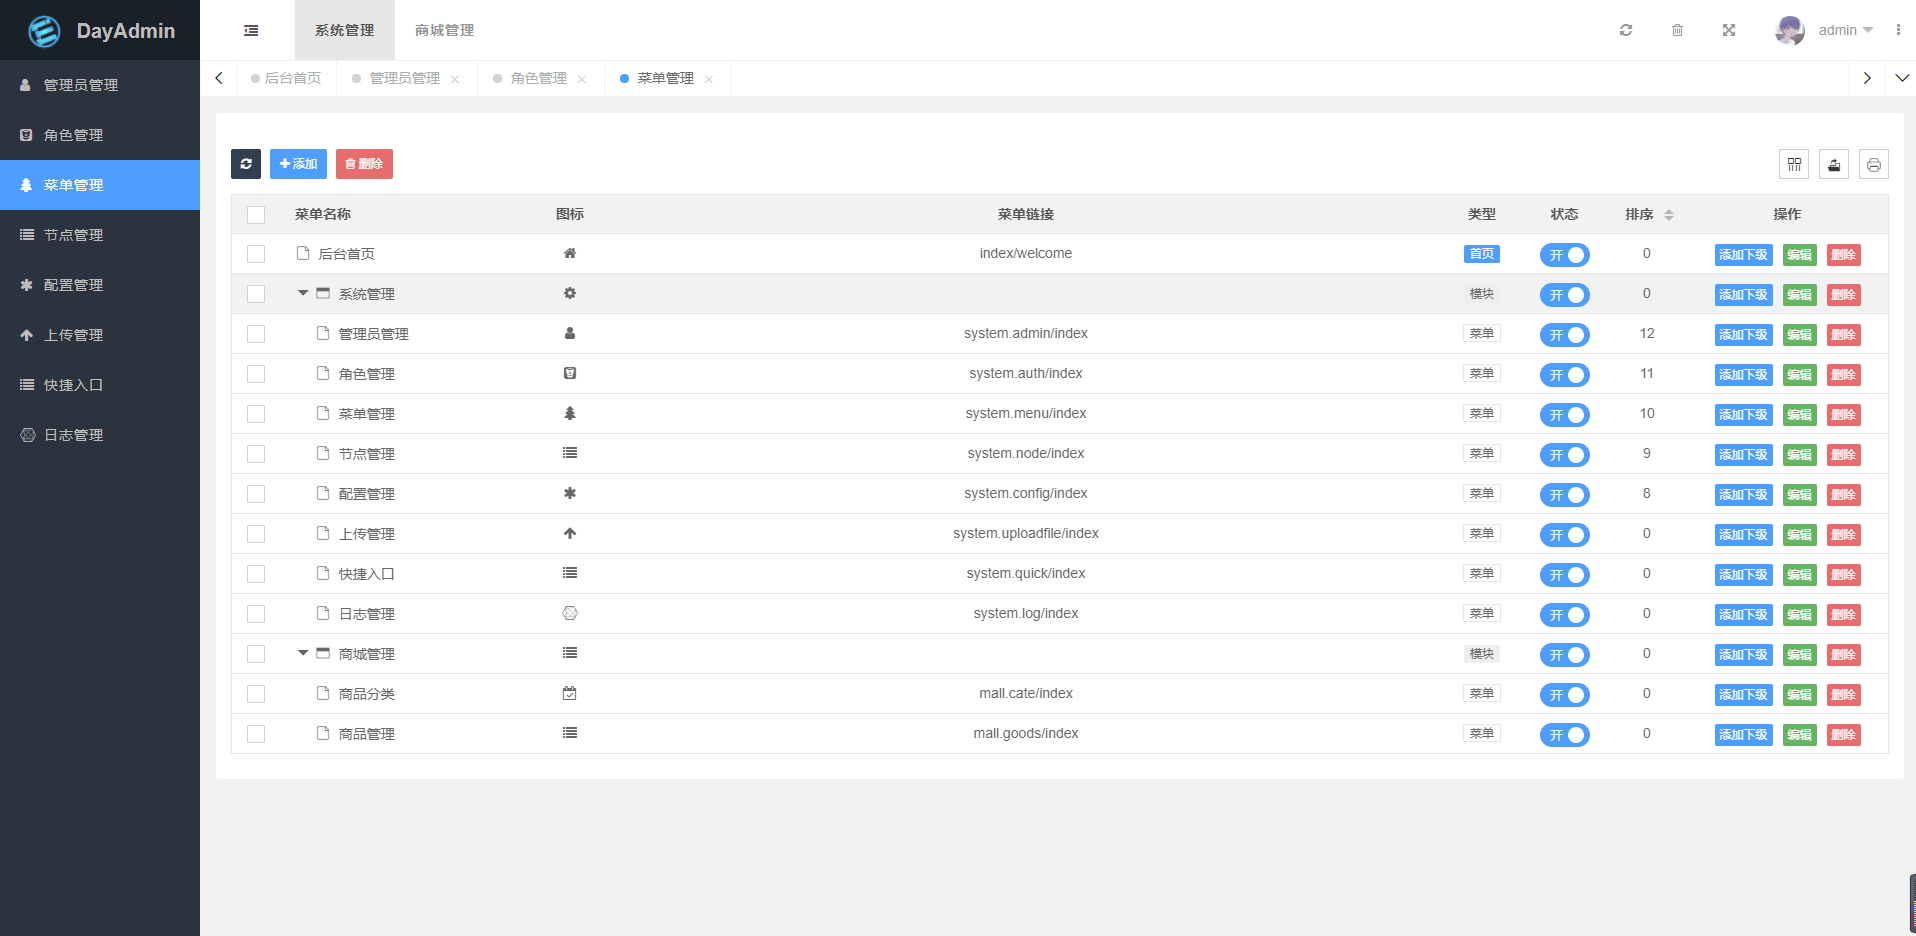Check the 后台首页 row checkbox
Viewport: 1916px width, 936px height.
coord(256,254)
